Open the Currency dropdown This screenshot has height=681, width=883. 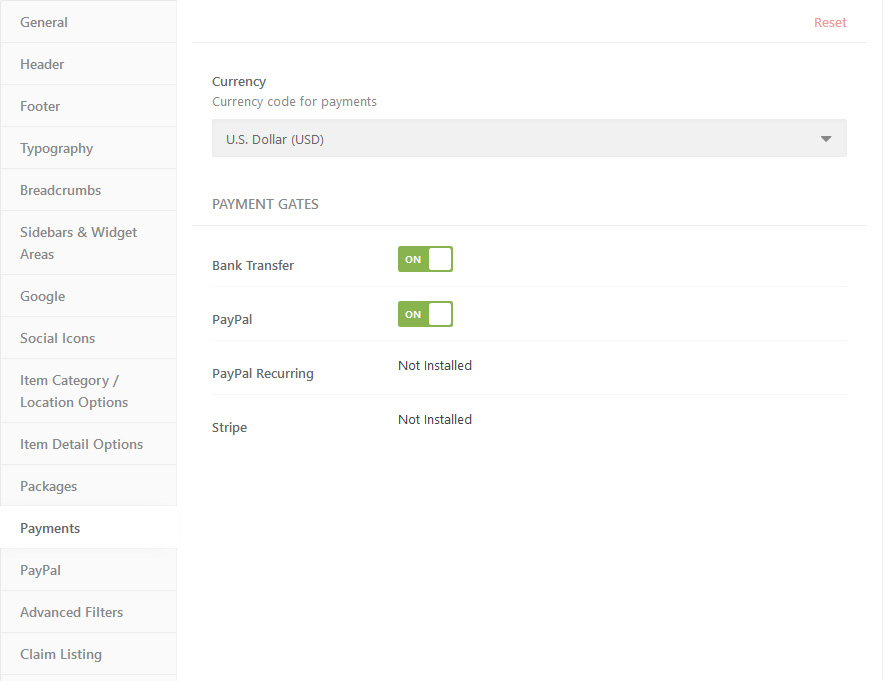pos(529,139)
